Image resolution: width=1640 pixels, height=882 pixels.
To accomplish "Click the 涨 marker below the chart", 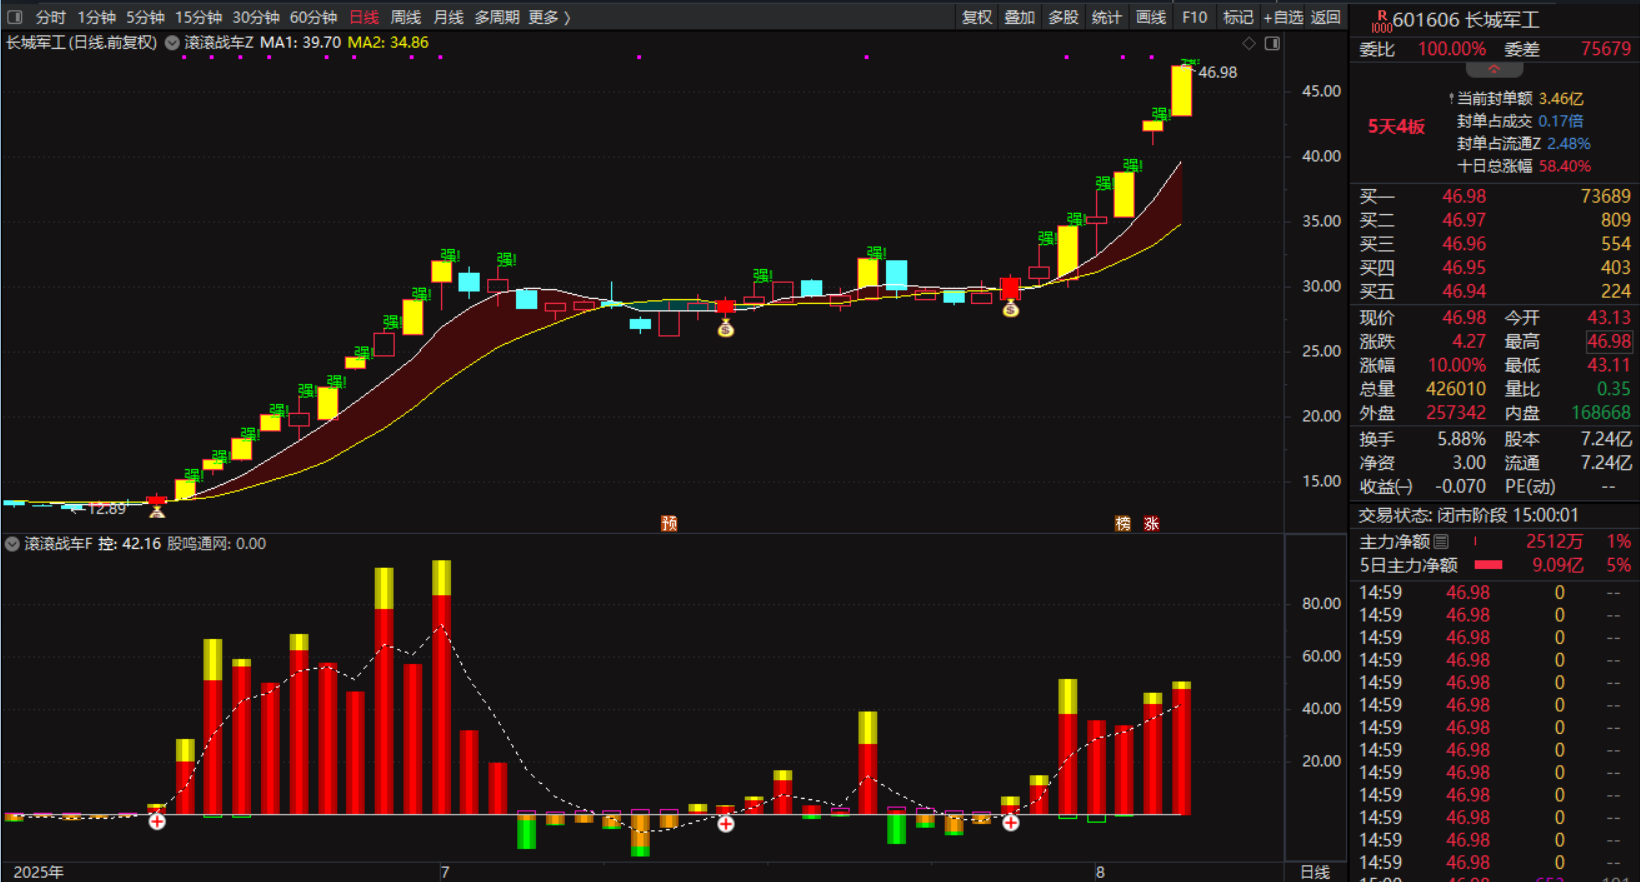I will (1151, 523).
